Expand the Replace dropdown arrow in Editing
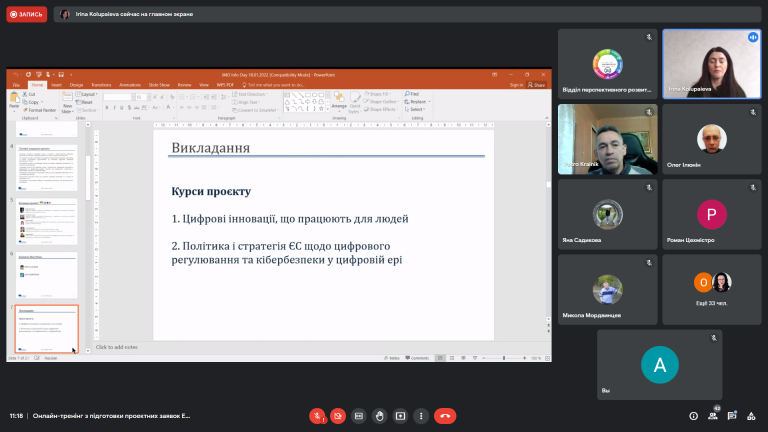Viewport: 768px width, 432px height. point(430,102)
